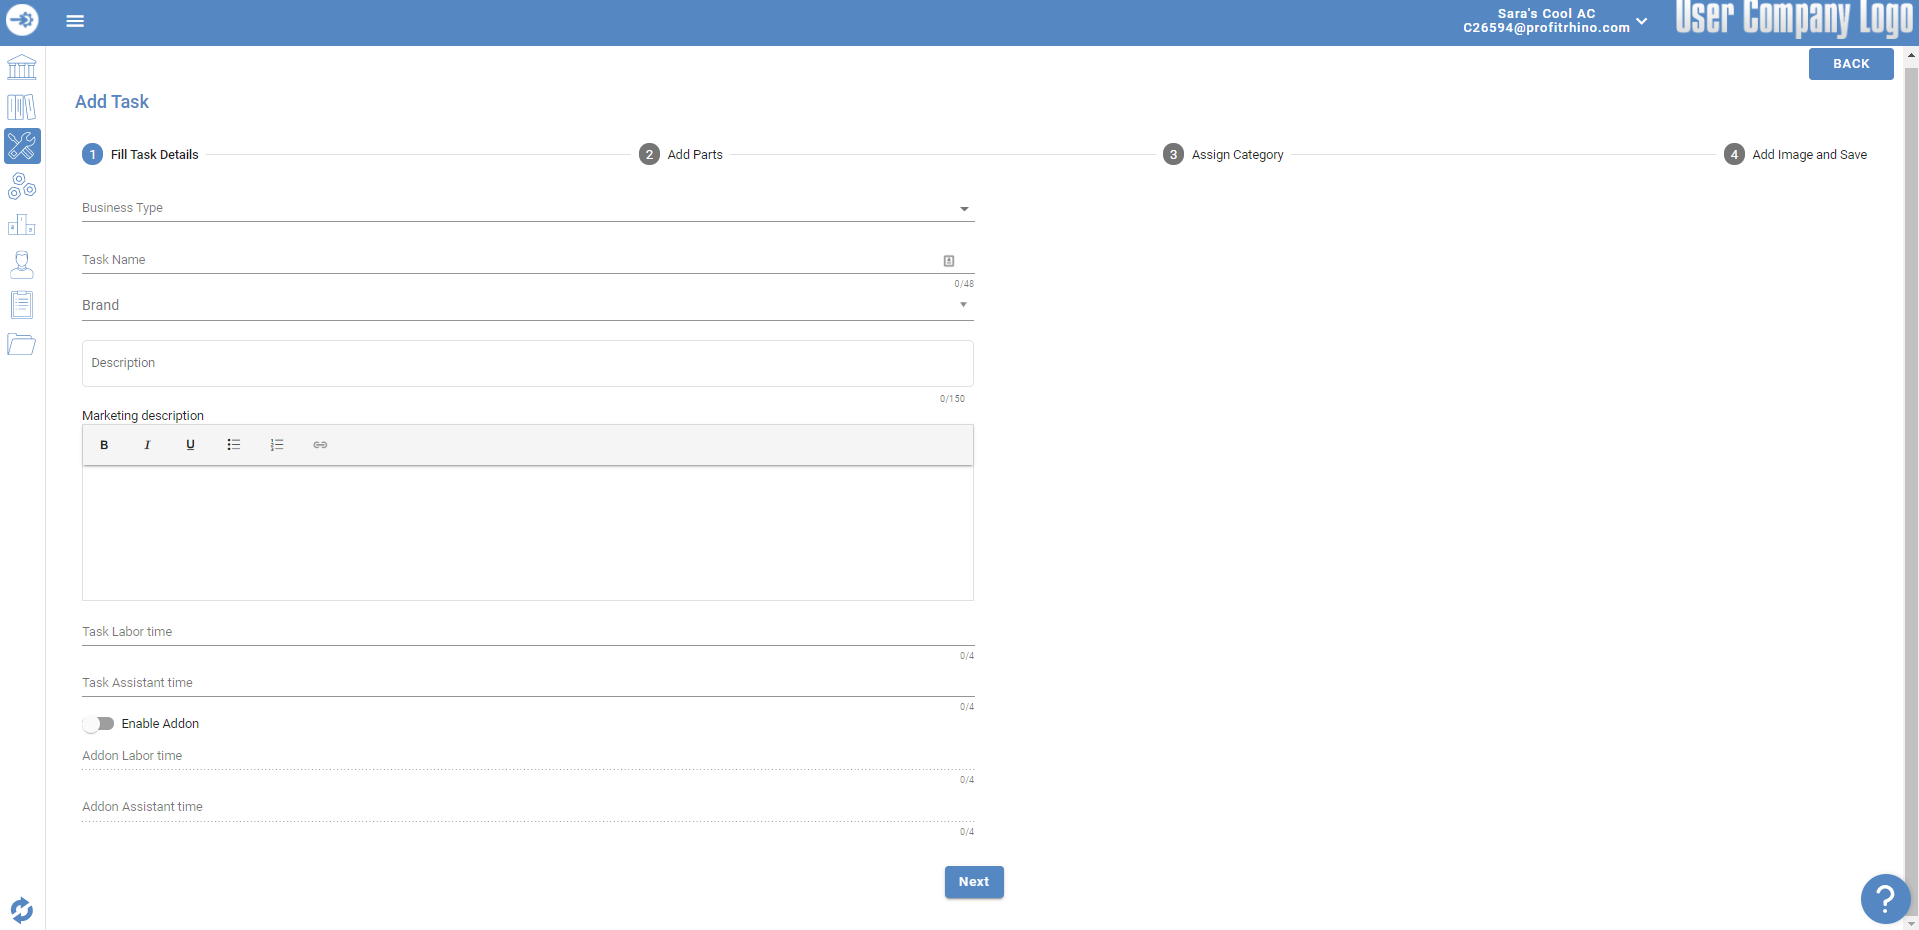
Task: Click the help question mark bubble
Action: [x=1885, y=899]
